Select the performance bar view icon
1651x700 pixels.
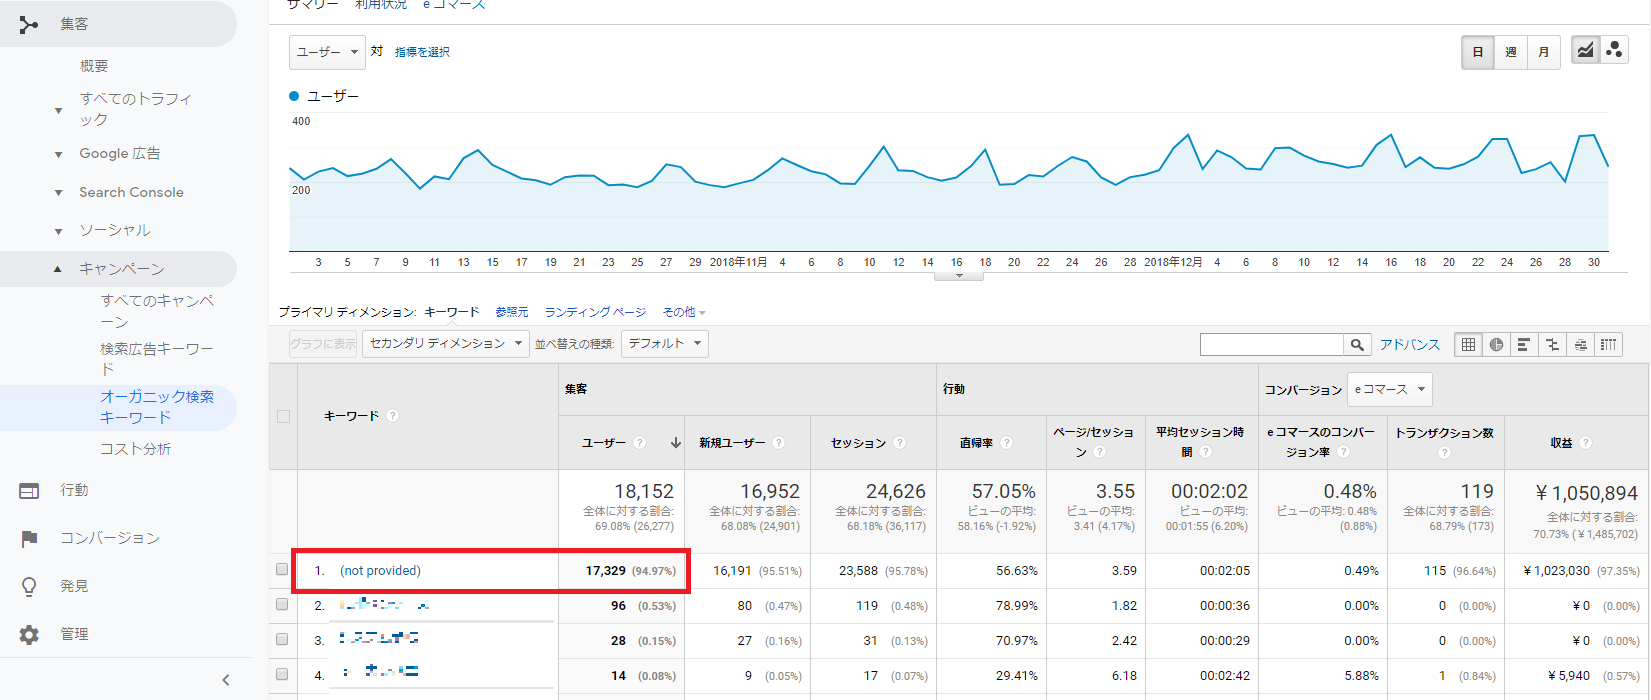(x=1524, y=345)
